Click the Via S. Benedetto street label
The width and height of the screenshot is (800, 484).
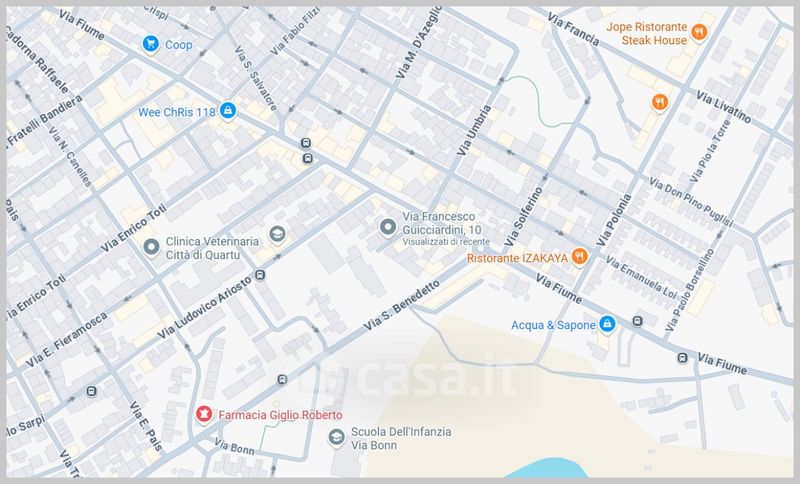pos(402,305)
